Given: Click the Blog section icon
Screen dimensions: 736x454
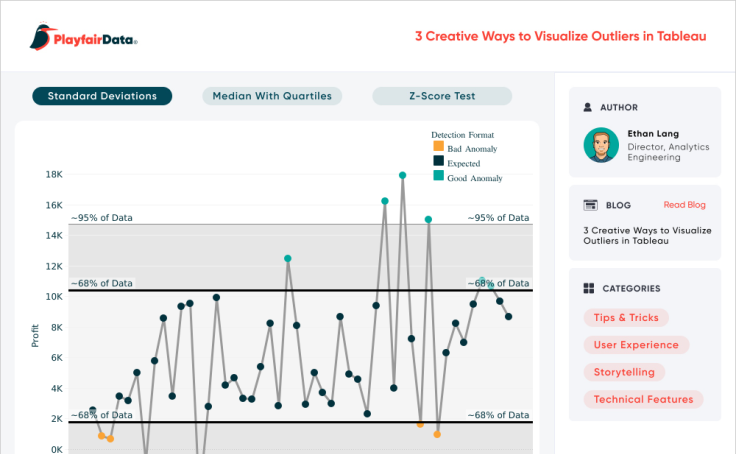Looking at the screenshot, I should 589,205.
